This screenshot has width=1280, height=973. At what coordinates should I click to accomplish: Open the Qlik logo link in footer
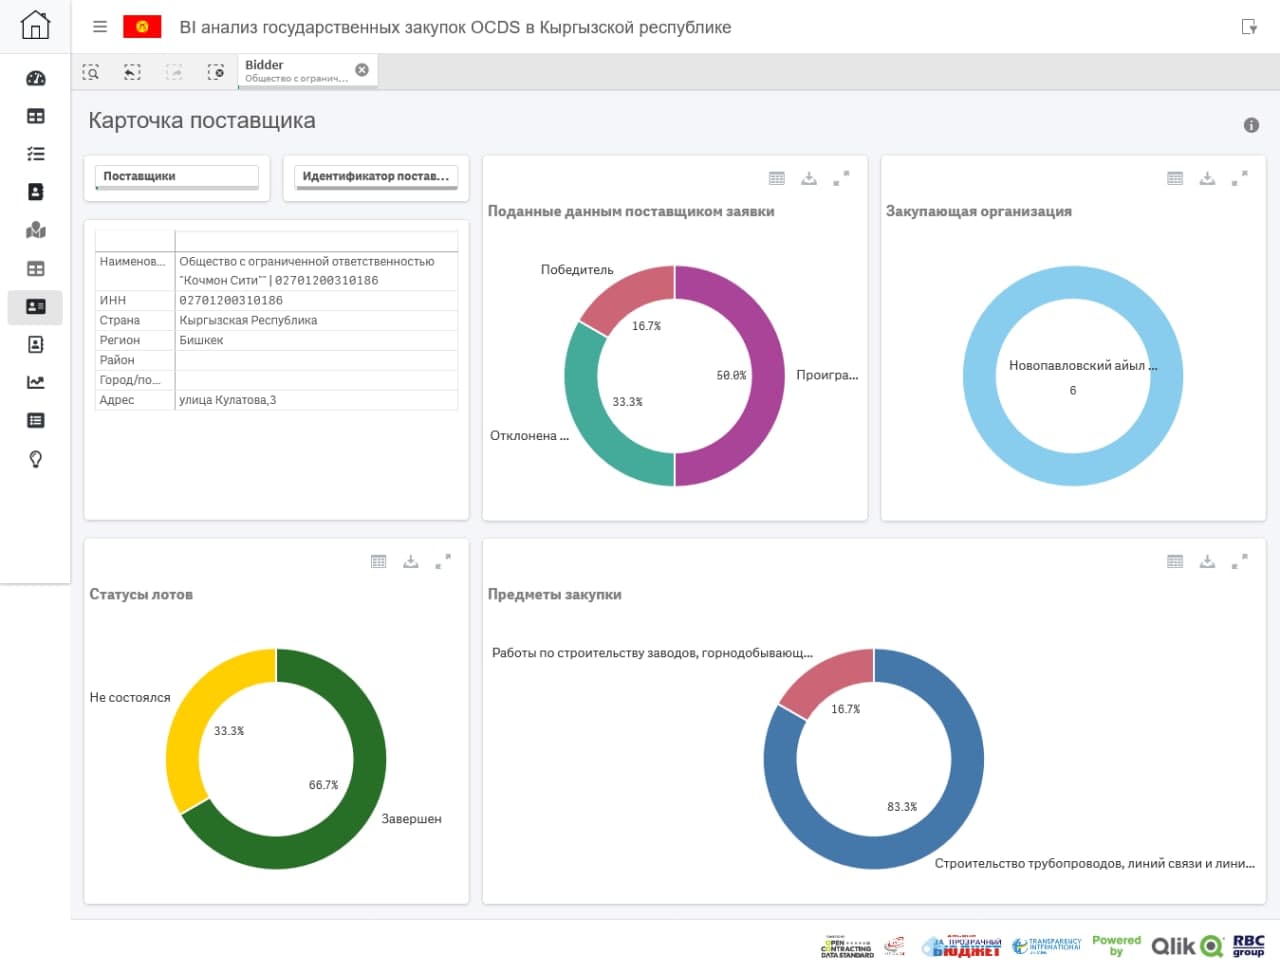click(x=1187, y=946)
